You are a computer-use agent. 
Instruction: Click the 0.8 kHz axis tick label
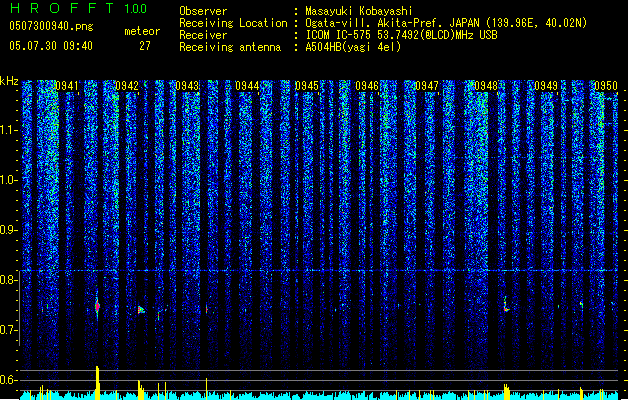coord(9,280)
